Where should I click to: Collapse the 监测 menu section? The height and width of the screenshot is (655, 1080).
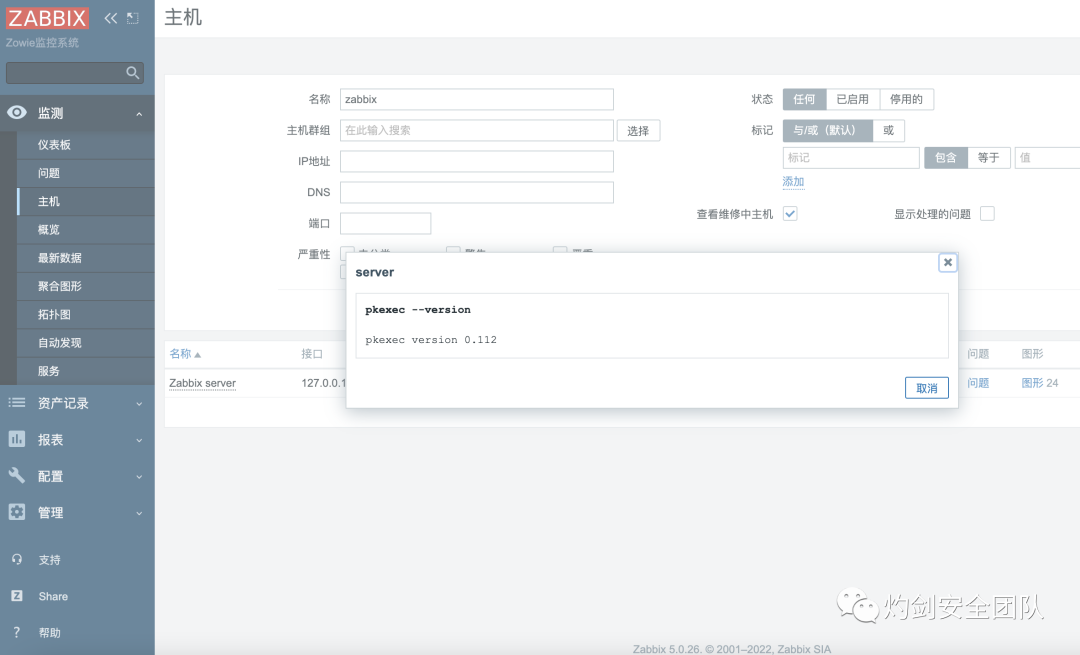[139, 114]
